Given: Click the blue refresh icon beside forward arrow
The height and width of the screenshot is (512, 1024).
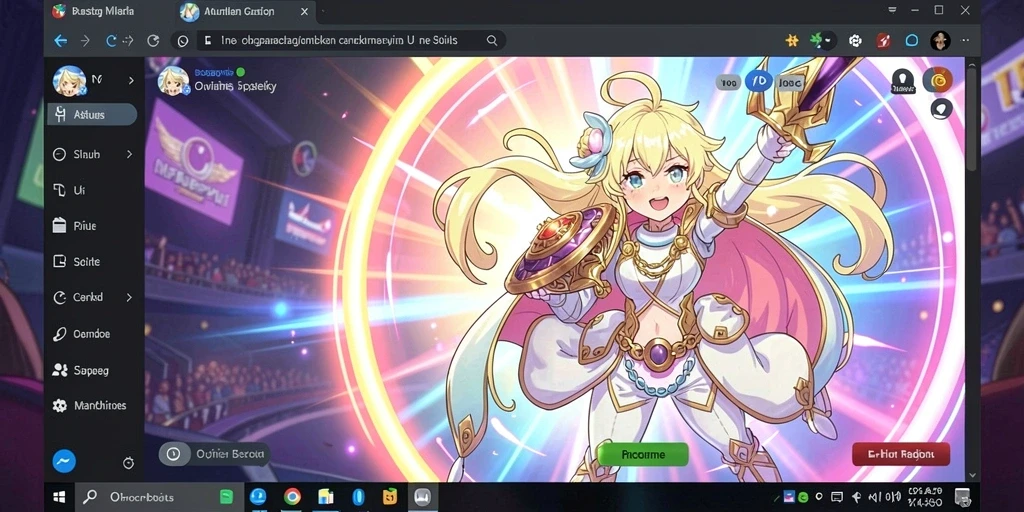Looking at the screenshot, I should click(x=112, y=40).
